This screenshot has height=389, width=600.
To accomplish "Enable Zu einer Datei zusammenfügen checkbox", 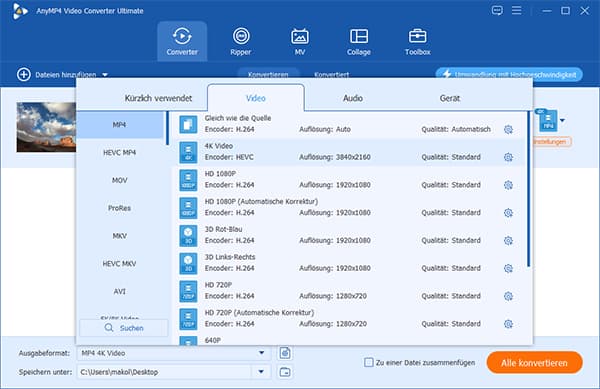I will coord(368,362).
